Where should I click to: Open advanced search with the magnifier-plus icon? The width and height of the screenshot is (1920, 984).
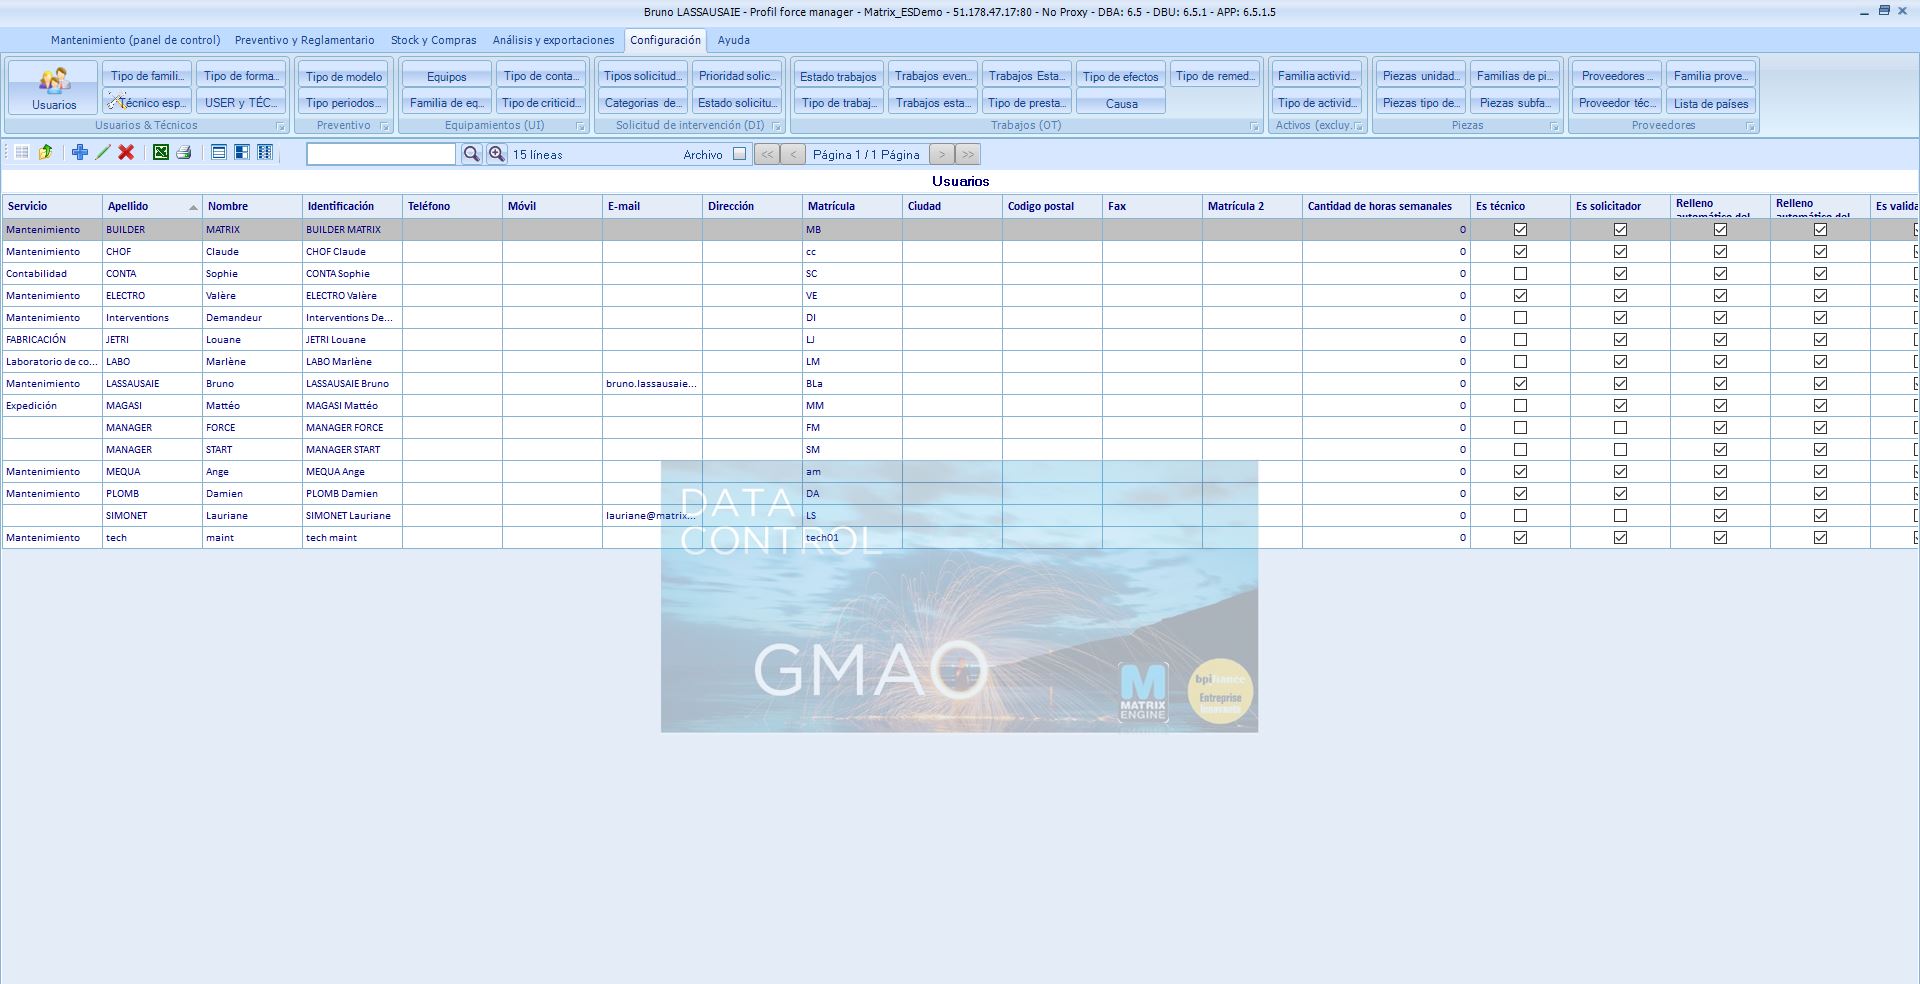[x=496, y=154]
